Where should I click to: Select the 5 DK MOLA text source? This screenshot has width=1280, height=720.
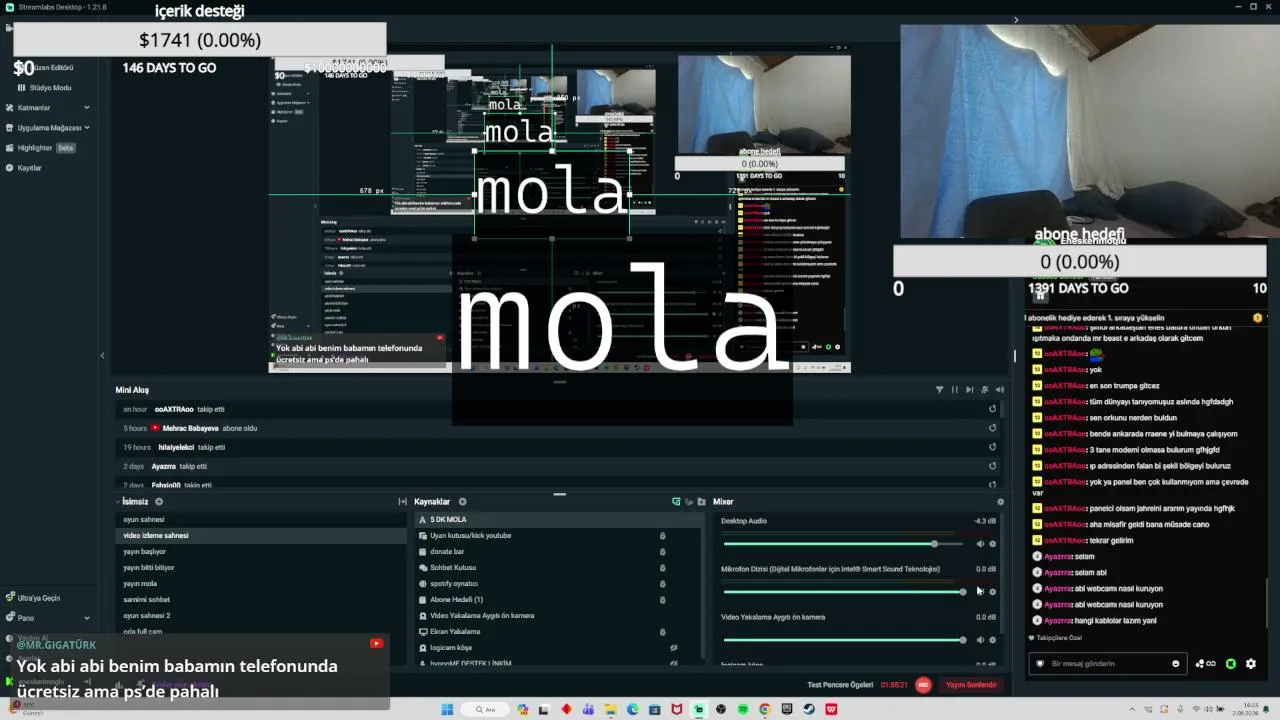coord(559,520)
